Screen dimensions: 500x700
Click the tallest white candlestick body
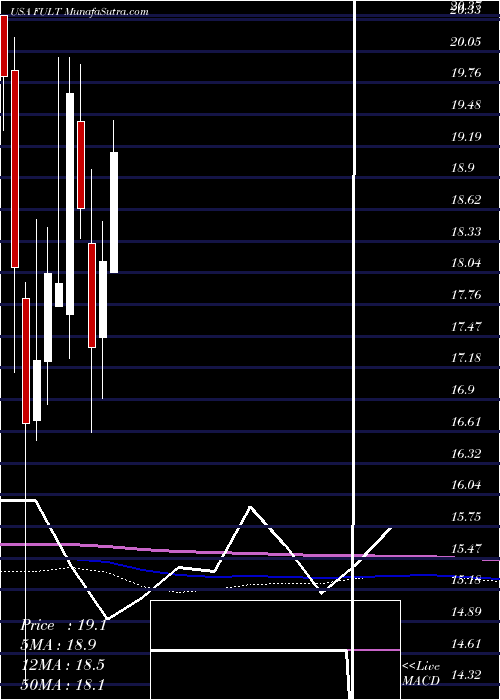(x=70, y=204)
